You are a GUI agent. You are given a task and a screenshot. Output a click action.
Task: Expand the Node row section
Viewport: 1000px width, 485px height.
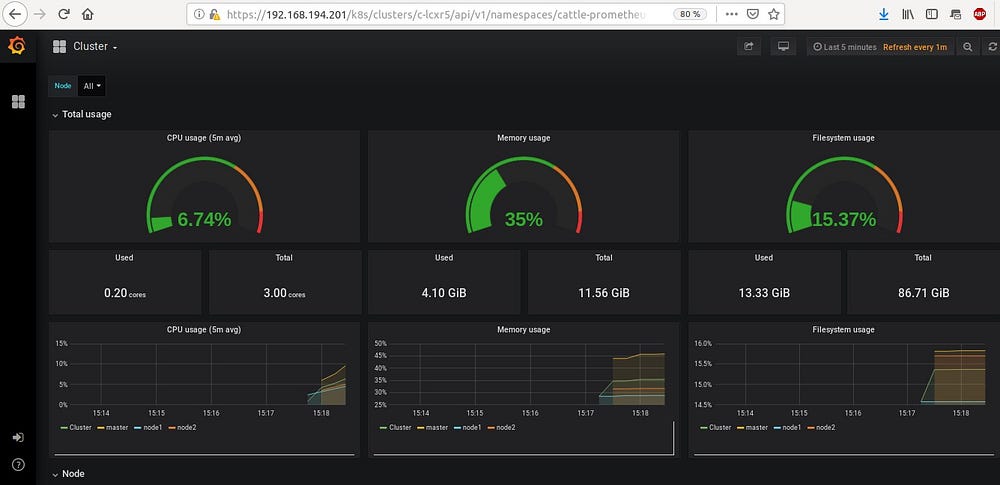(68, 474)
